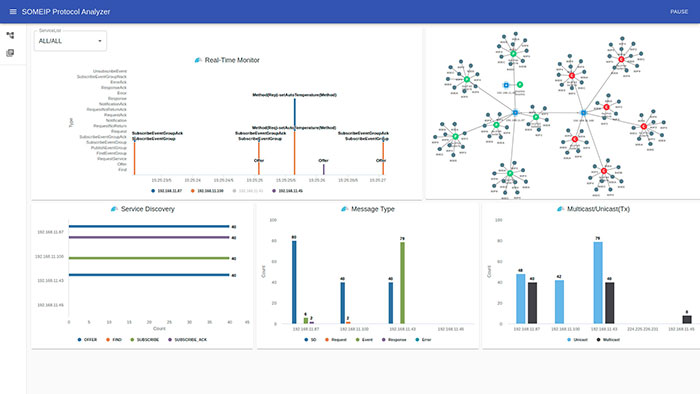Click the Service Discovery title icon
Viewport: 700px width, 394px height.
[x=114, y=209]
